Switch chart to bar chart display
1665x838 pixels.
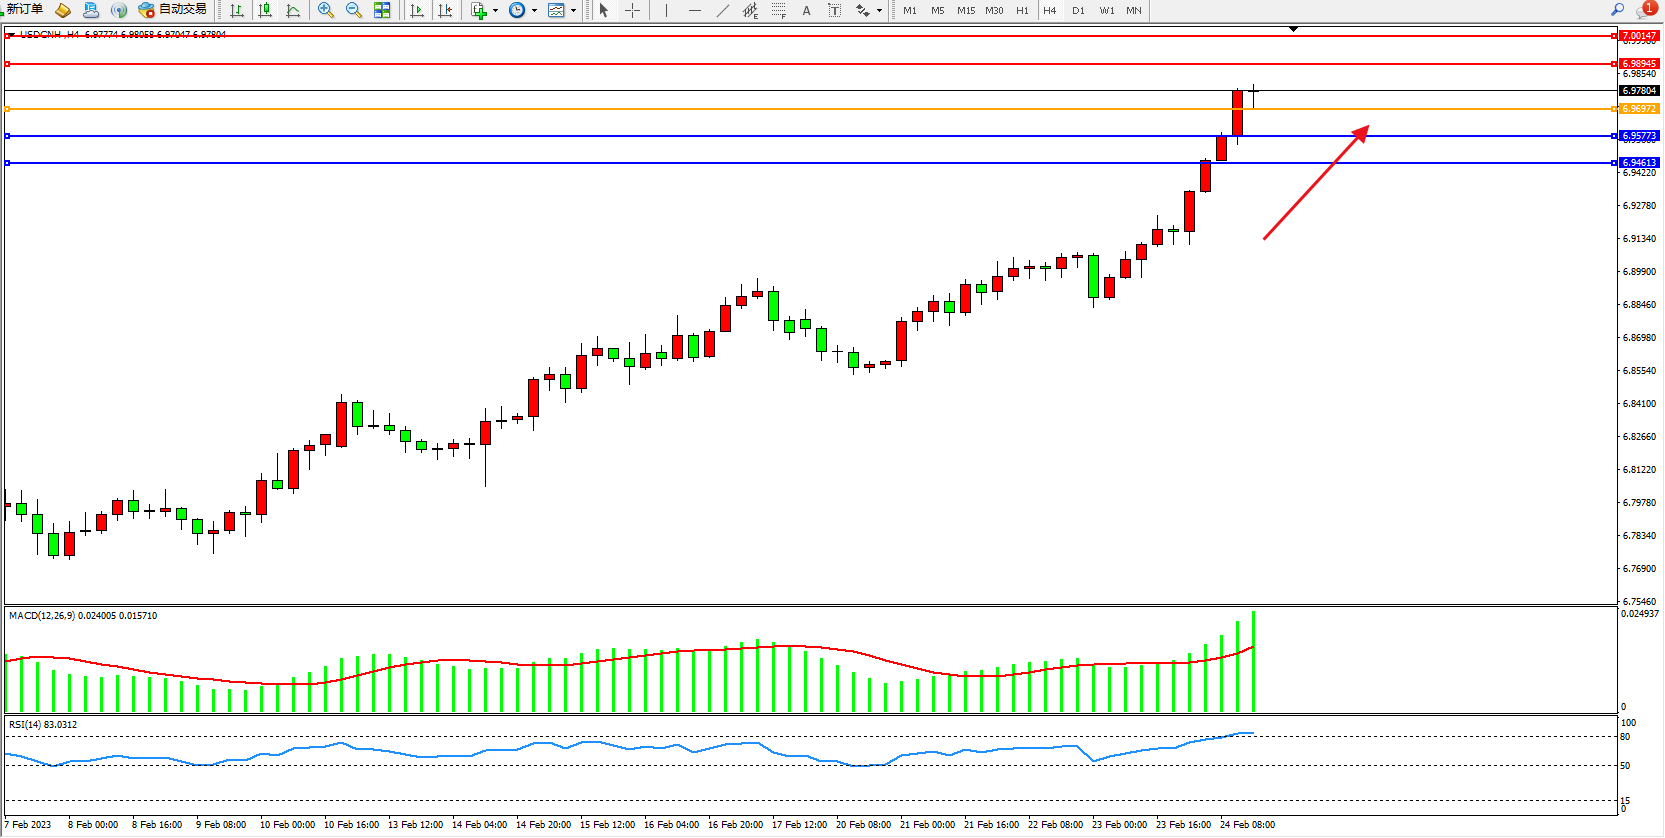pyautogui.click(x=237, y=10)
